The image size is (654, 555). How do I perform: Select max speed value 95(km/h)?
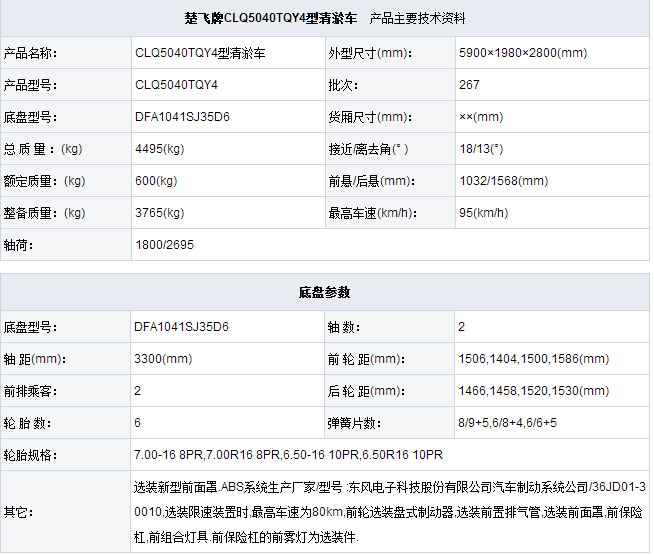[483, 213]
